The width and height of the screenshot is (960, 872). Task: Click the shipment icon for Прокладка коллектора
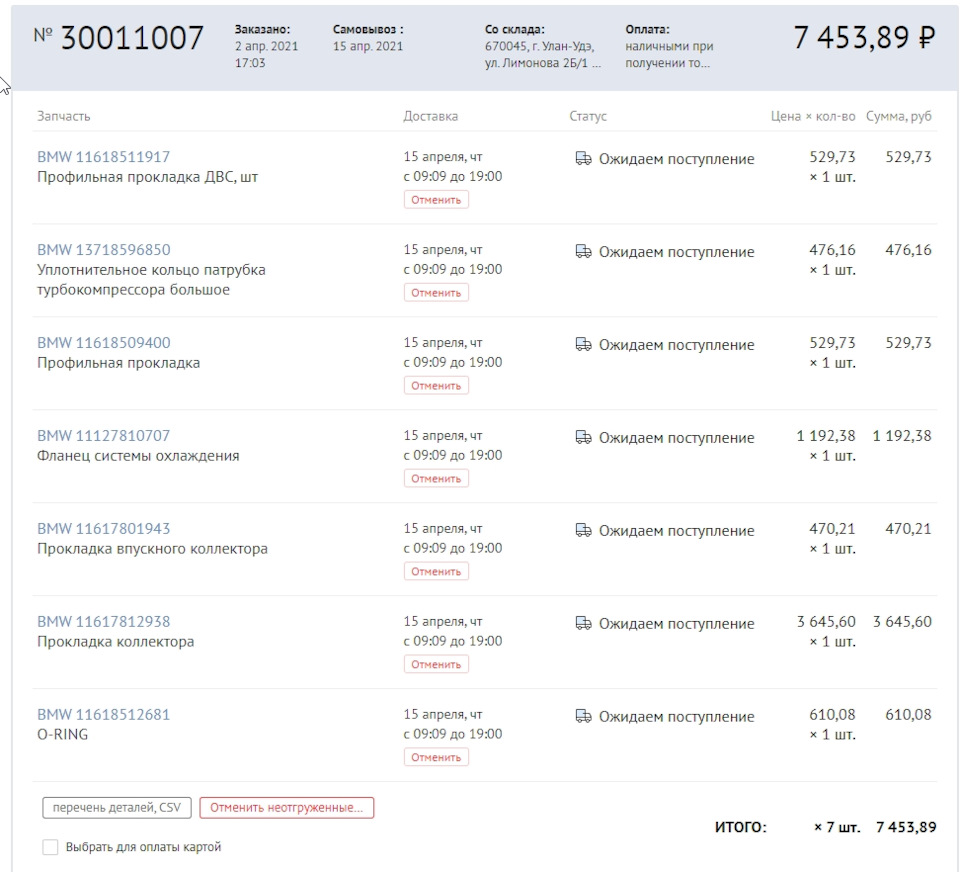click(x=586, y=623)
